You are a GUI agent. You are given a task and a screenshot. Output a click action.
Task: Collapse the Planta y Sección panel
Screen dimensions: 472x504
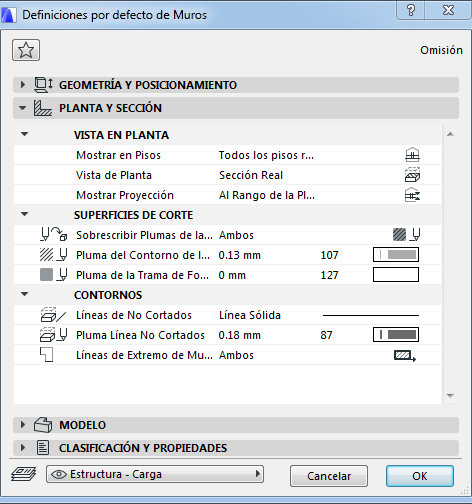(x=23, y=108)
